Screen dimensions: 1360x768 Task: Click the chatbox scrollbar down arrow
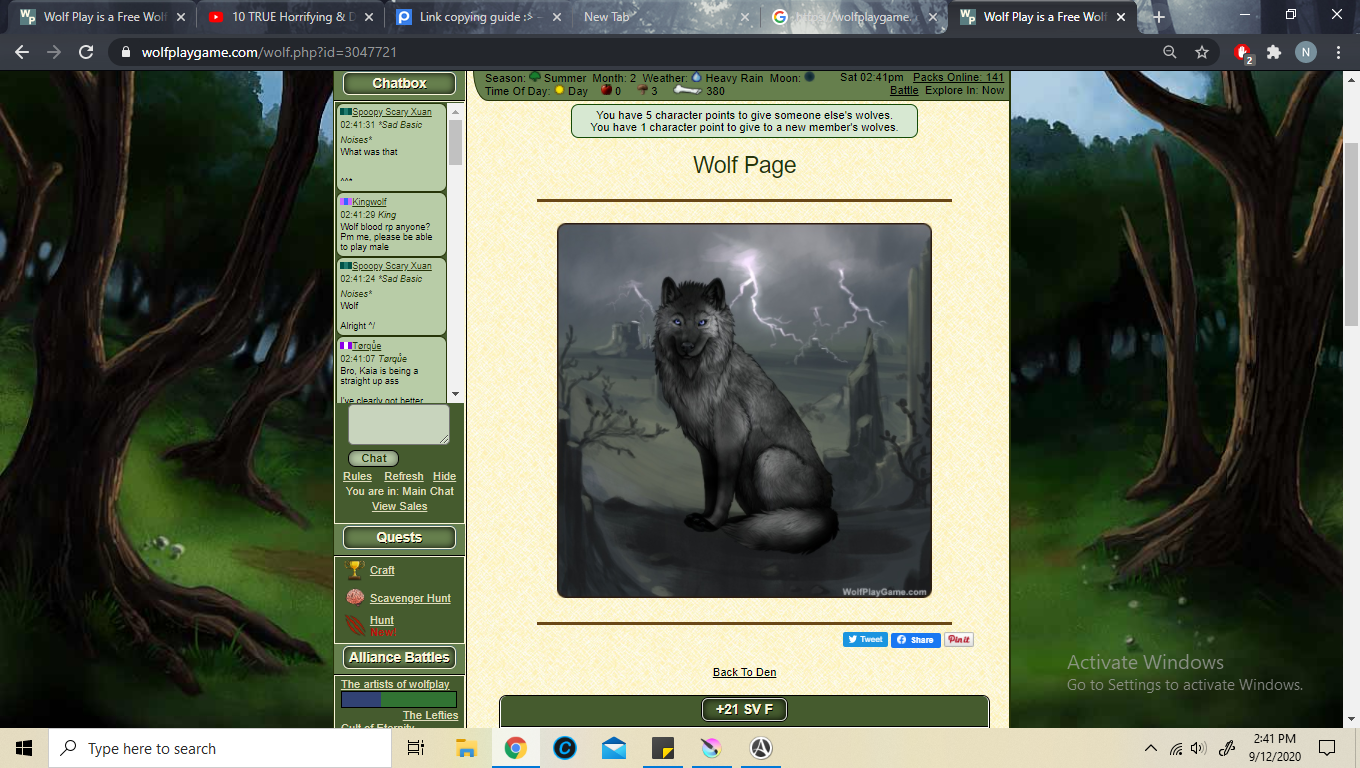click(x=455, y=395)
